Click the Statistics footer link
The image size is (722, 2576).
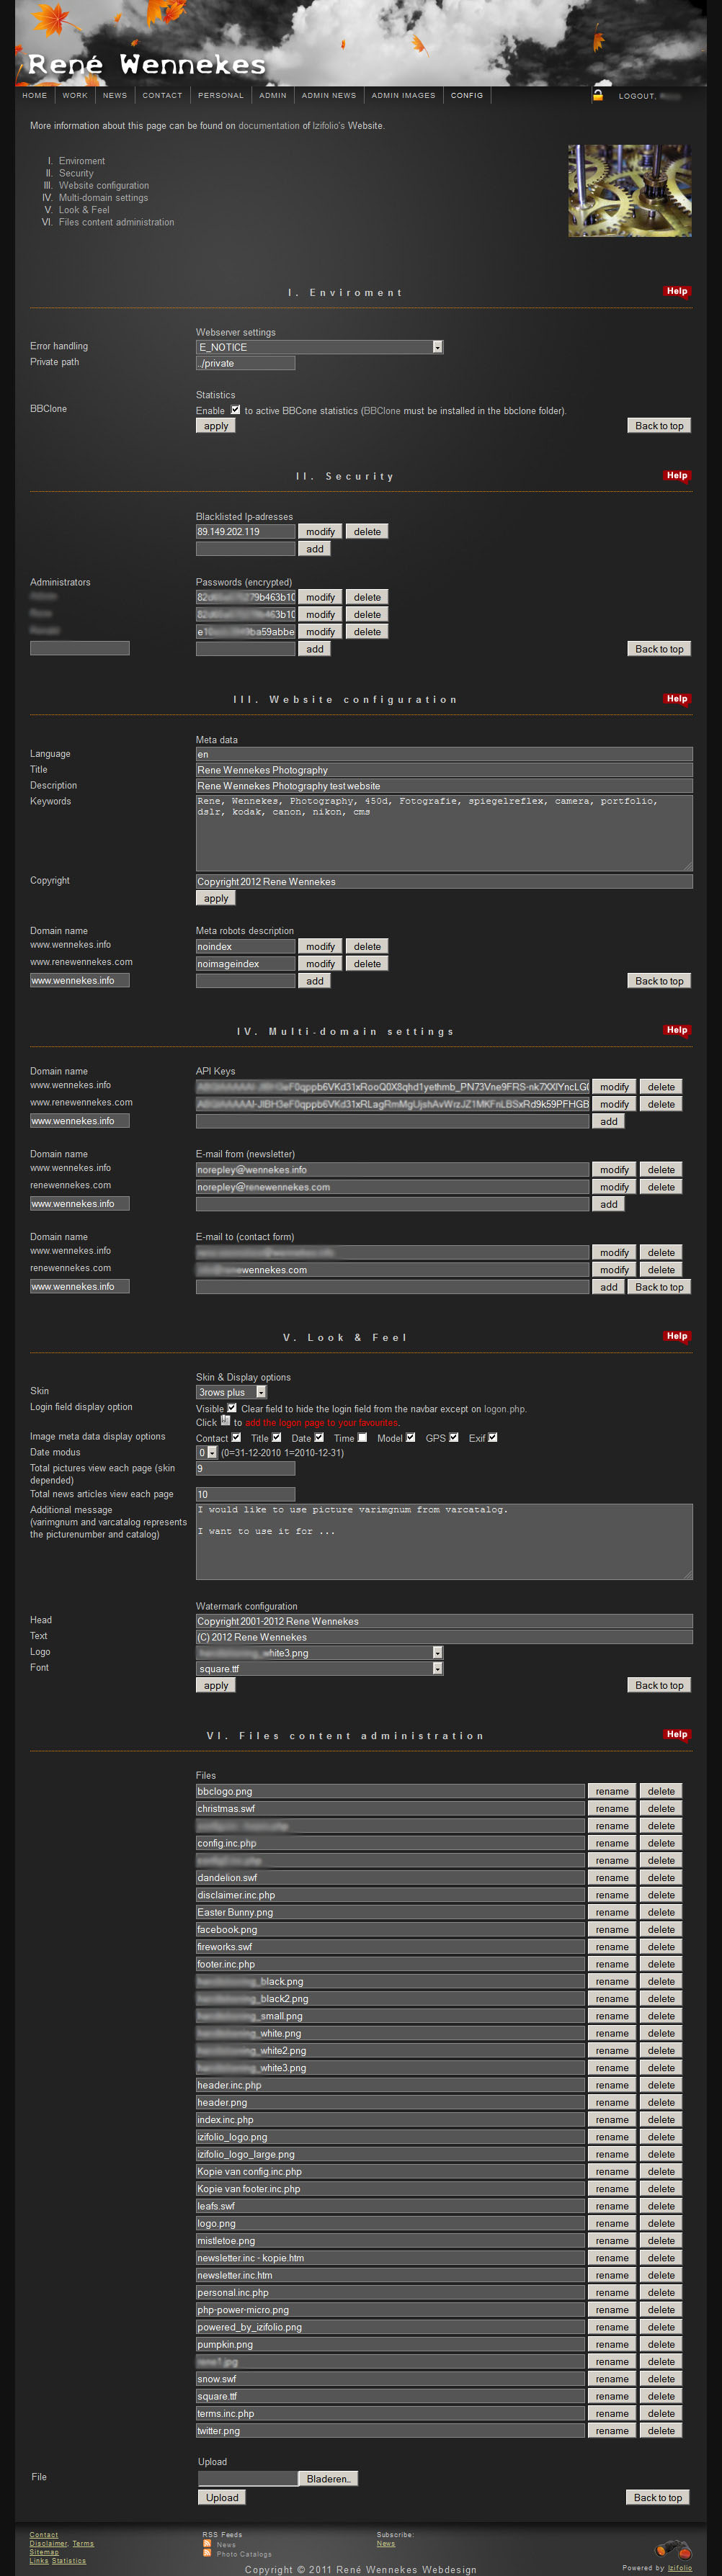click(x=69, y=2561)
